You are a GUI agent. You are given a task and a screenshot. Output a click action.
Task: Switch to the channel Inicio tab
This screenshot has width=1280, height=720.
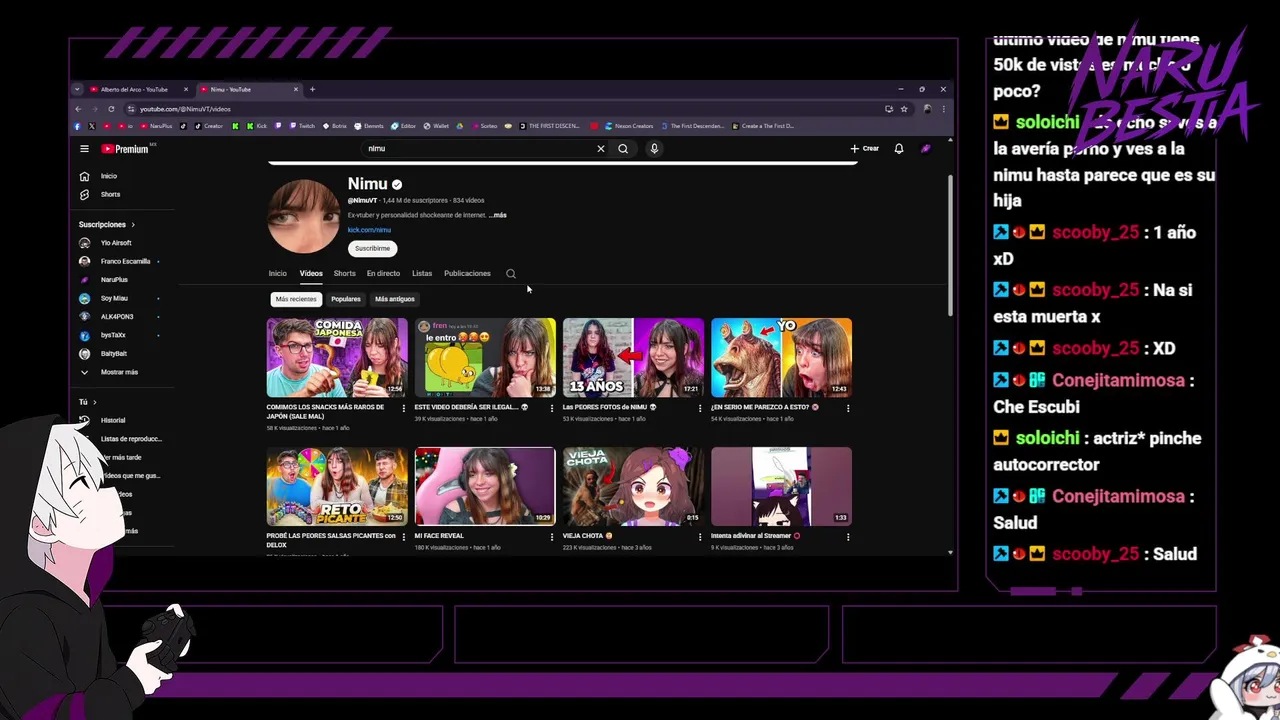[277, 273]
